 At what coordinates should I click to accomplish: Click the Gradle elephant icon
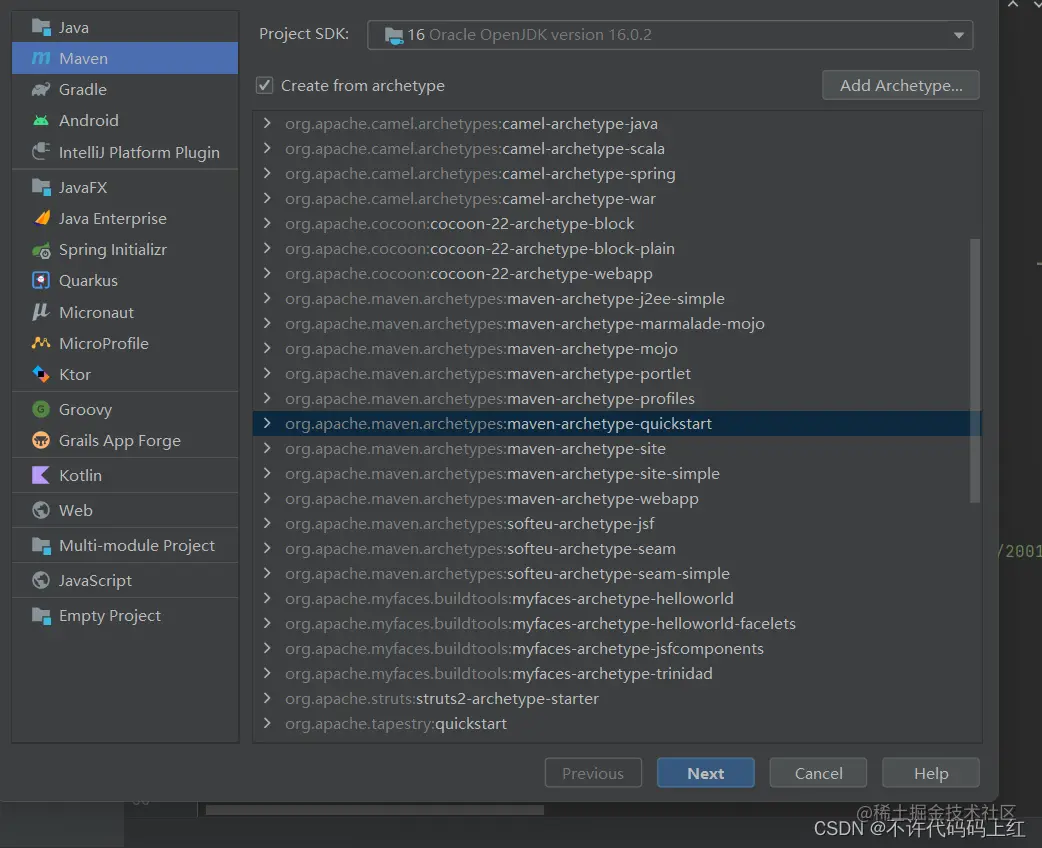[41, 89]
